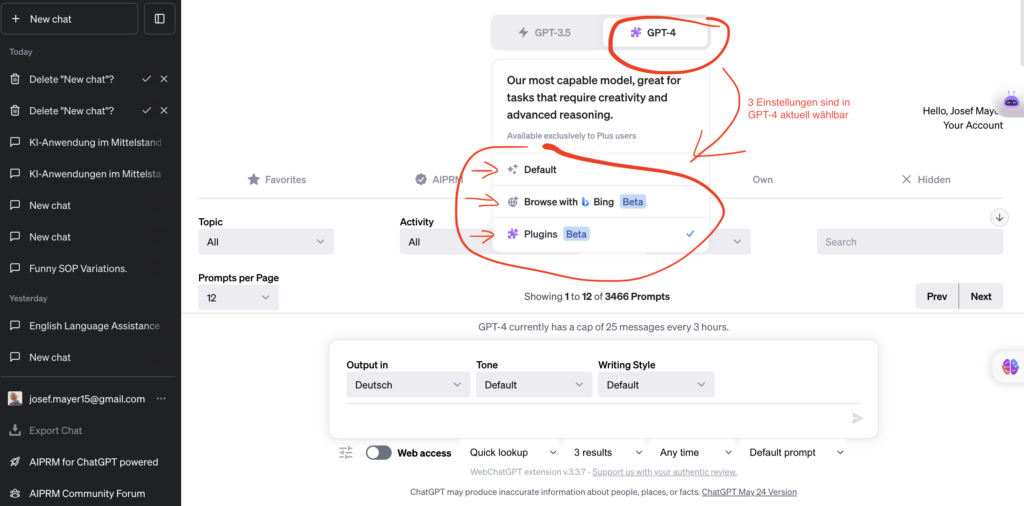The height and width of the screenshot is (506, 1024).
Task: Expand Output in dropdown set to Deutsch
Action: [x=408, y=385]
